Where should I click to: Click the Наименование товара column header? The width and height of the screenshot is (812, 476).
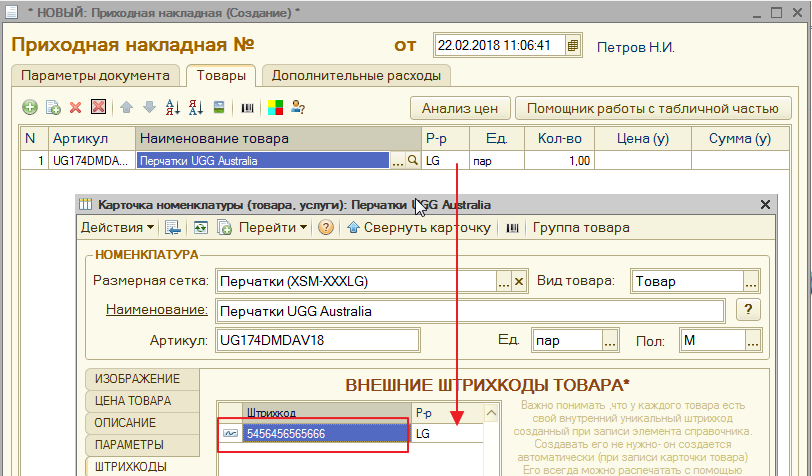(278, 139)
